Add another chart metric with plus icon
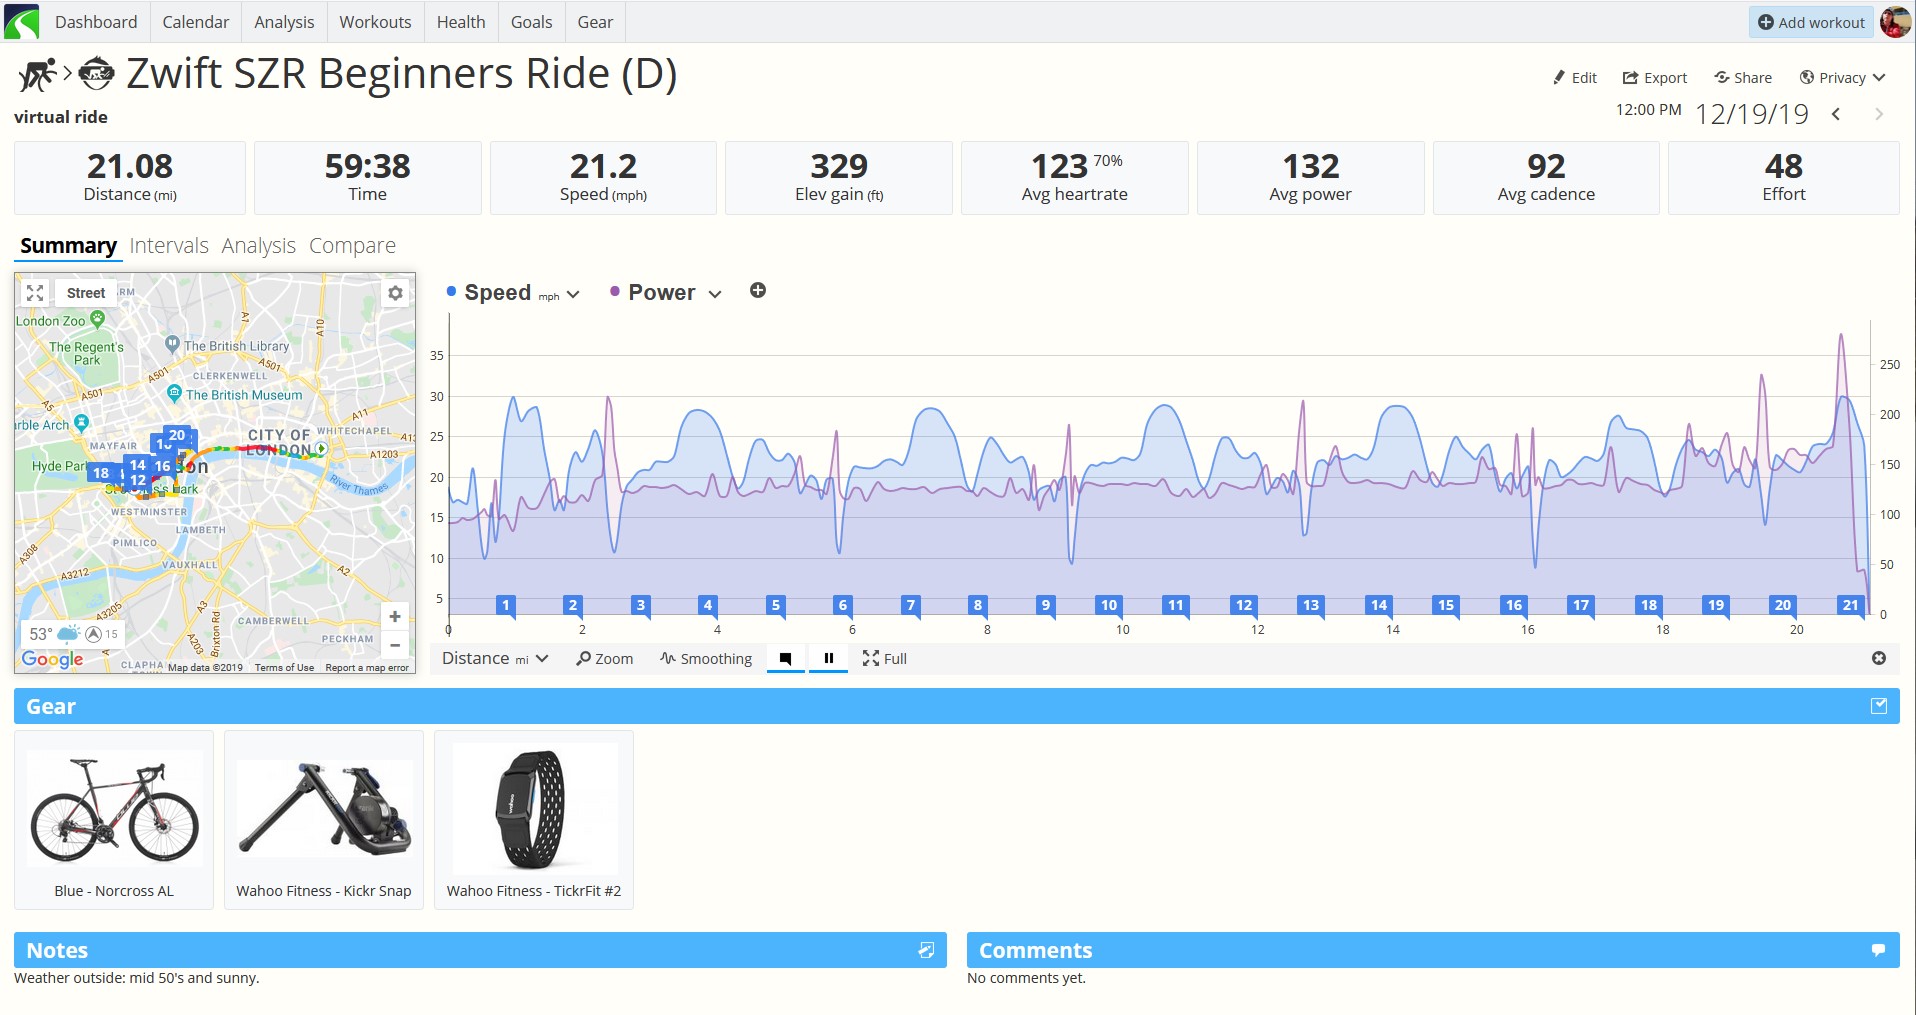This screenshot has width=1916, height=1015. [758, 291]
